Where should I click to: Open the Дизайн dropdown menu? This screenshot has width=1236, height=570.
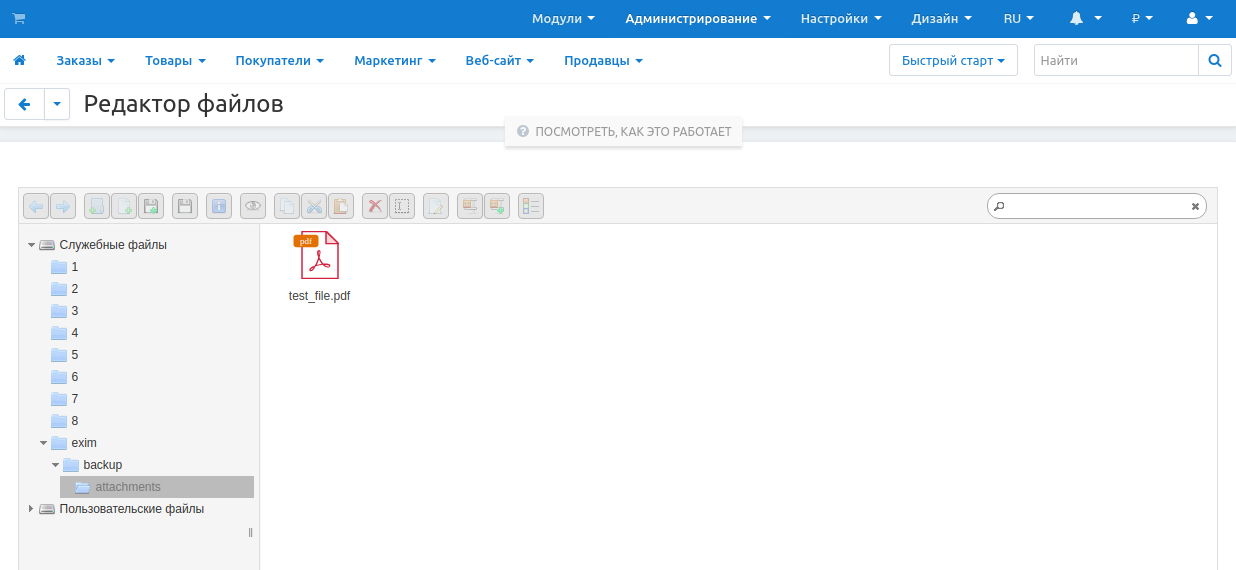click(x=942, y=18)
